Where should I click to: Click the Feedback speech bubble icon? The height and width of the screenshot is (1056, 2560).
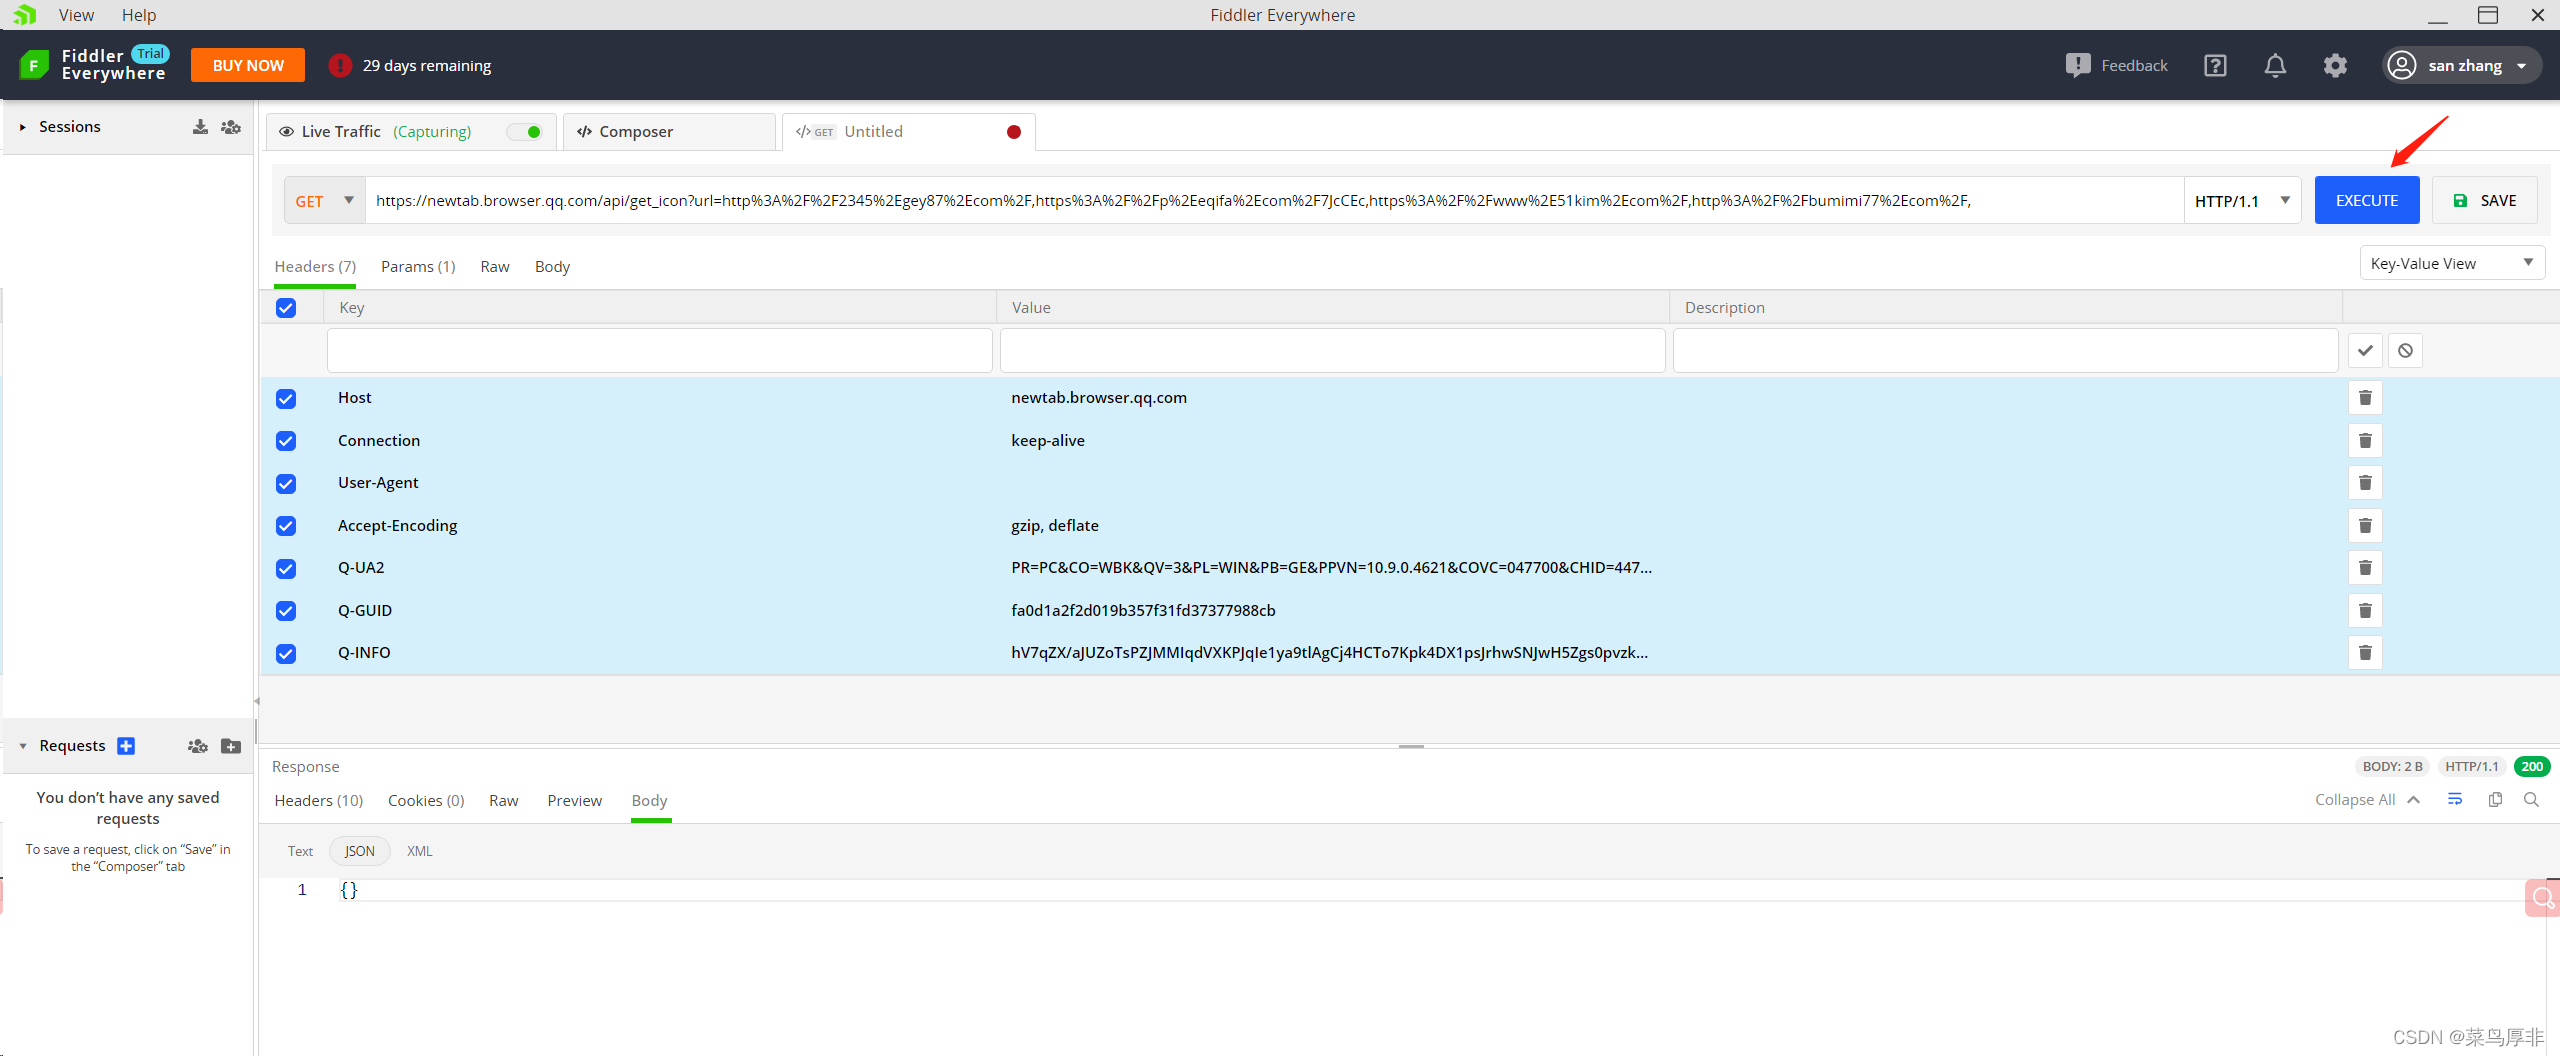(x=2078, y=66)
